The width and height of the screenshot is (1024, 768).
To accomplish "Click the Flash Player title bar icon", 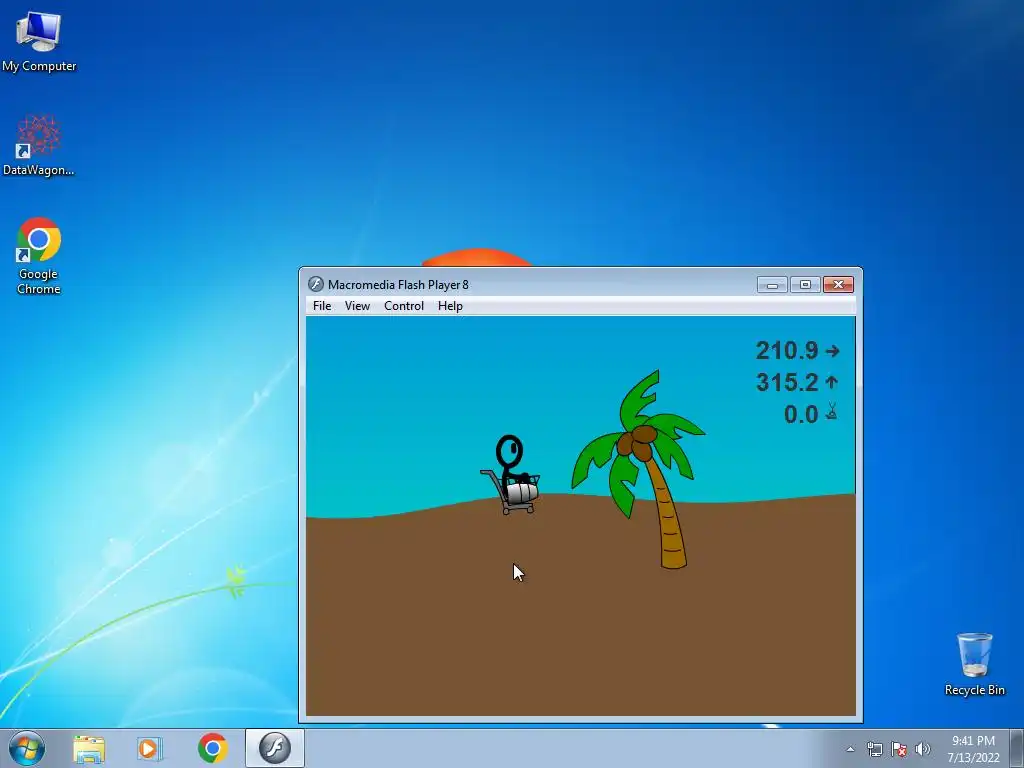I will coord(316,284).
